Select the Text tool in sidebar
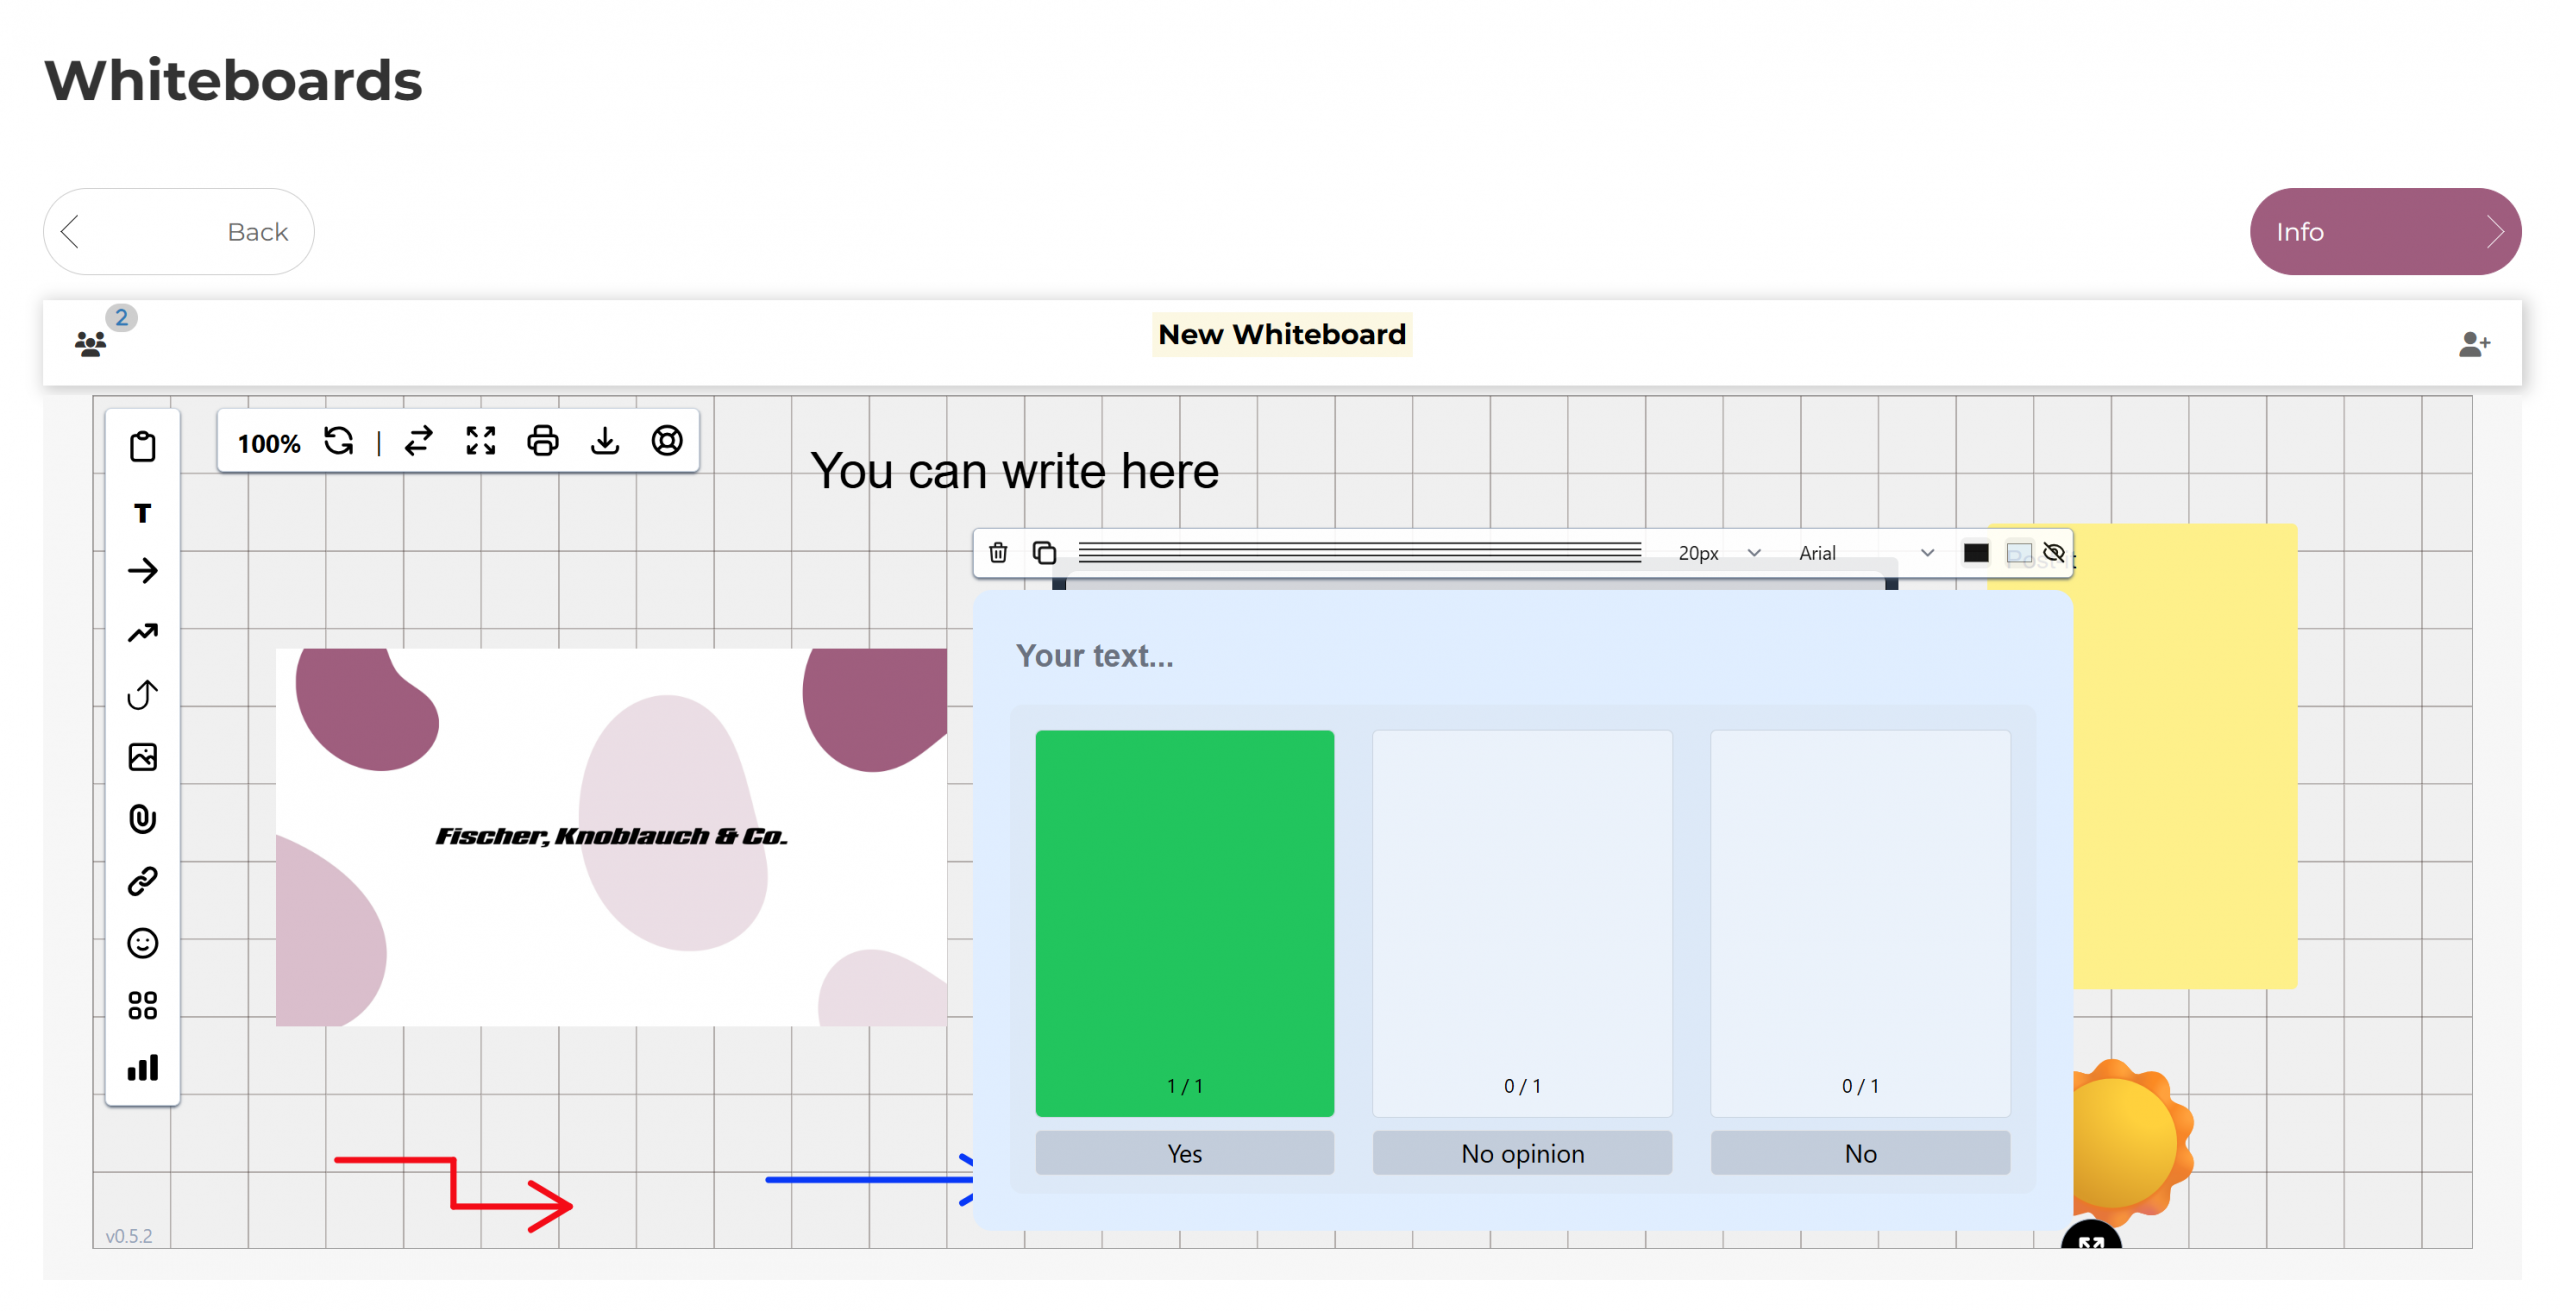Image resolution: width=2560 pixels, height=1311 pixels. click(142, 513)
